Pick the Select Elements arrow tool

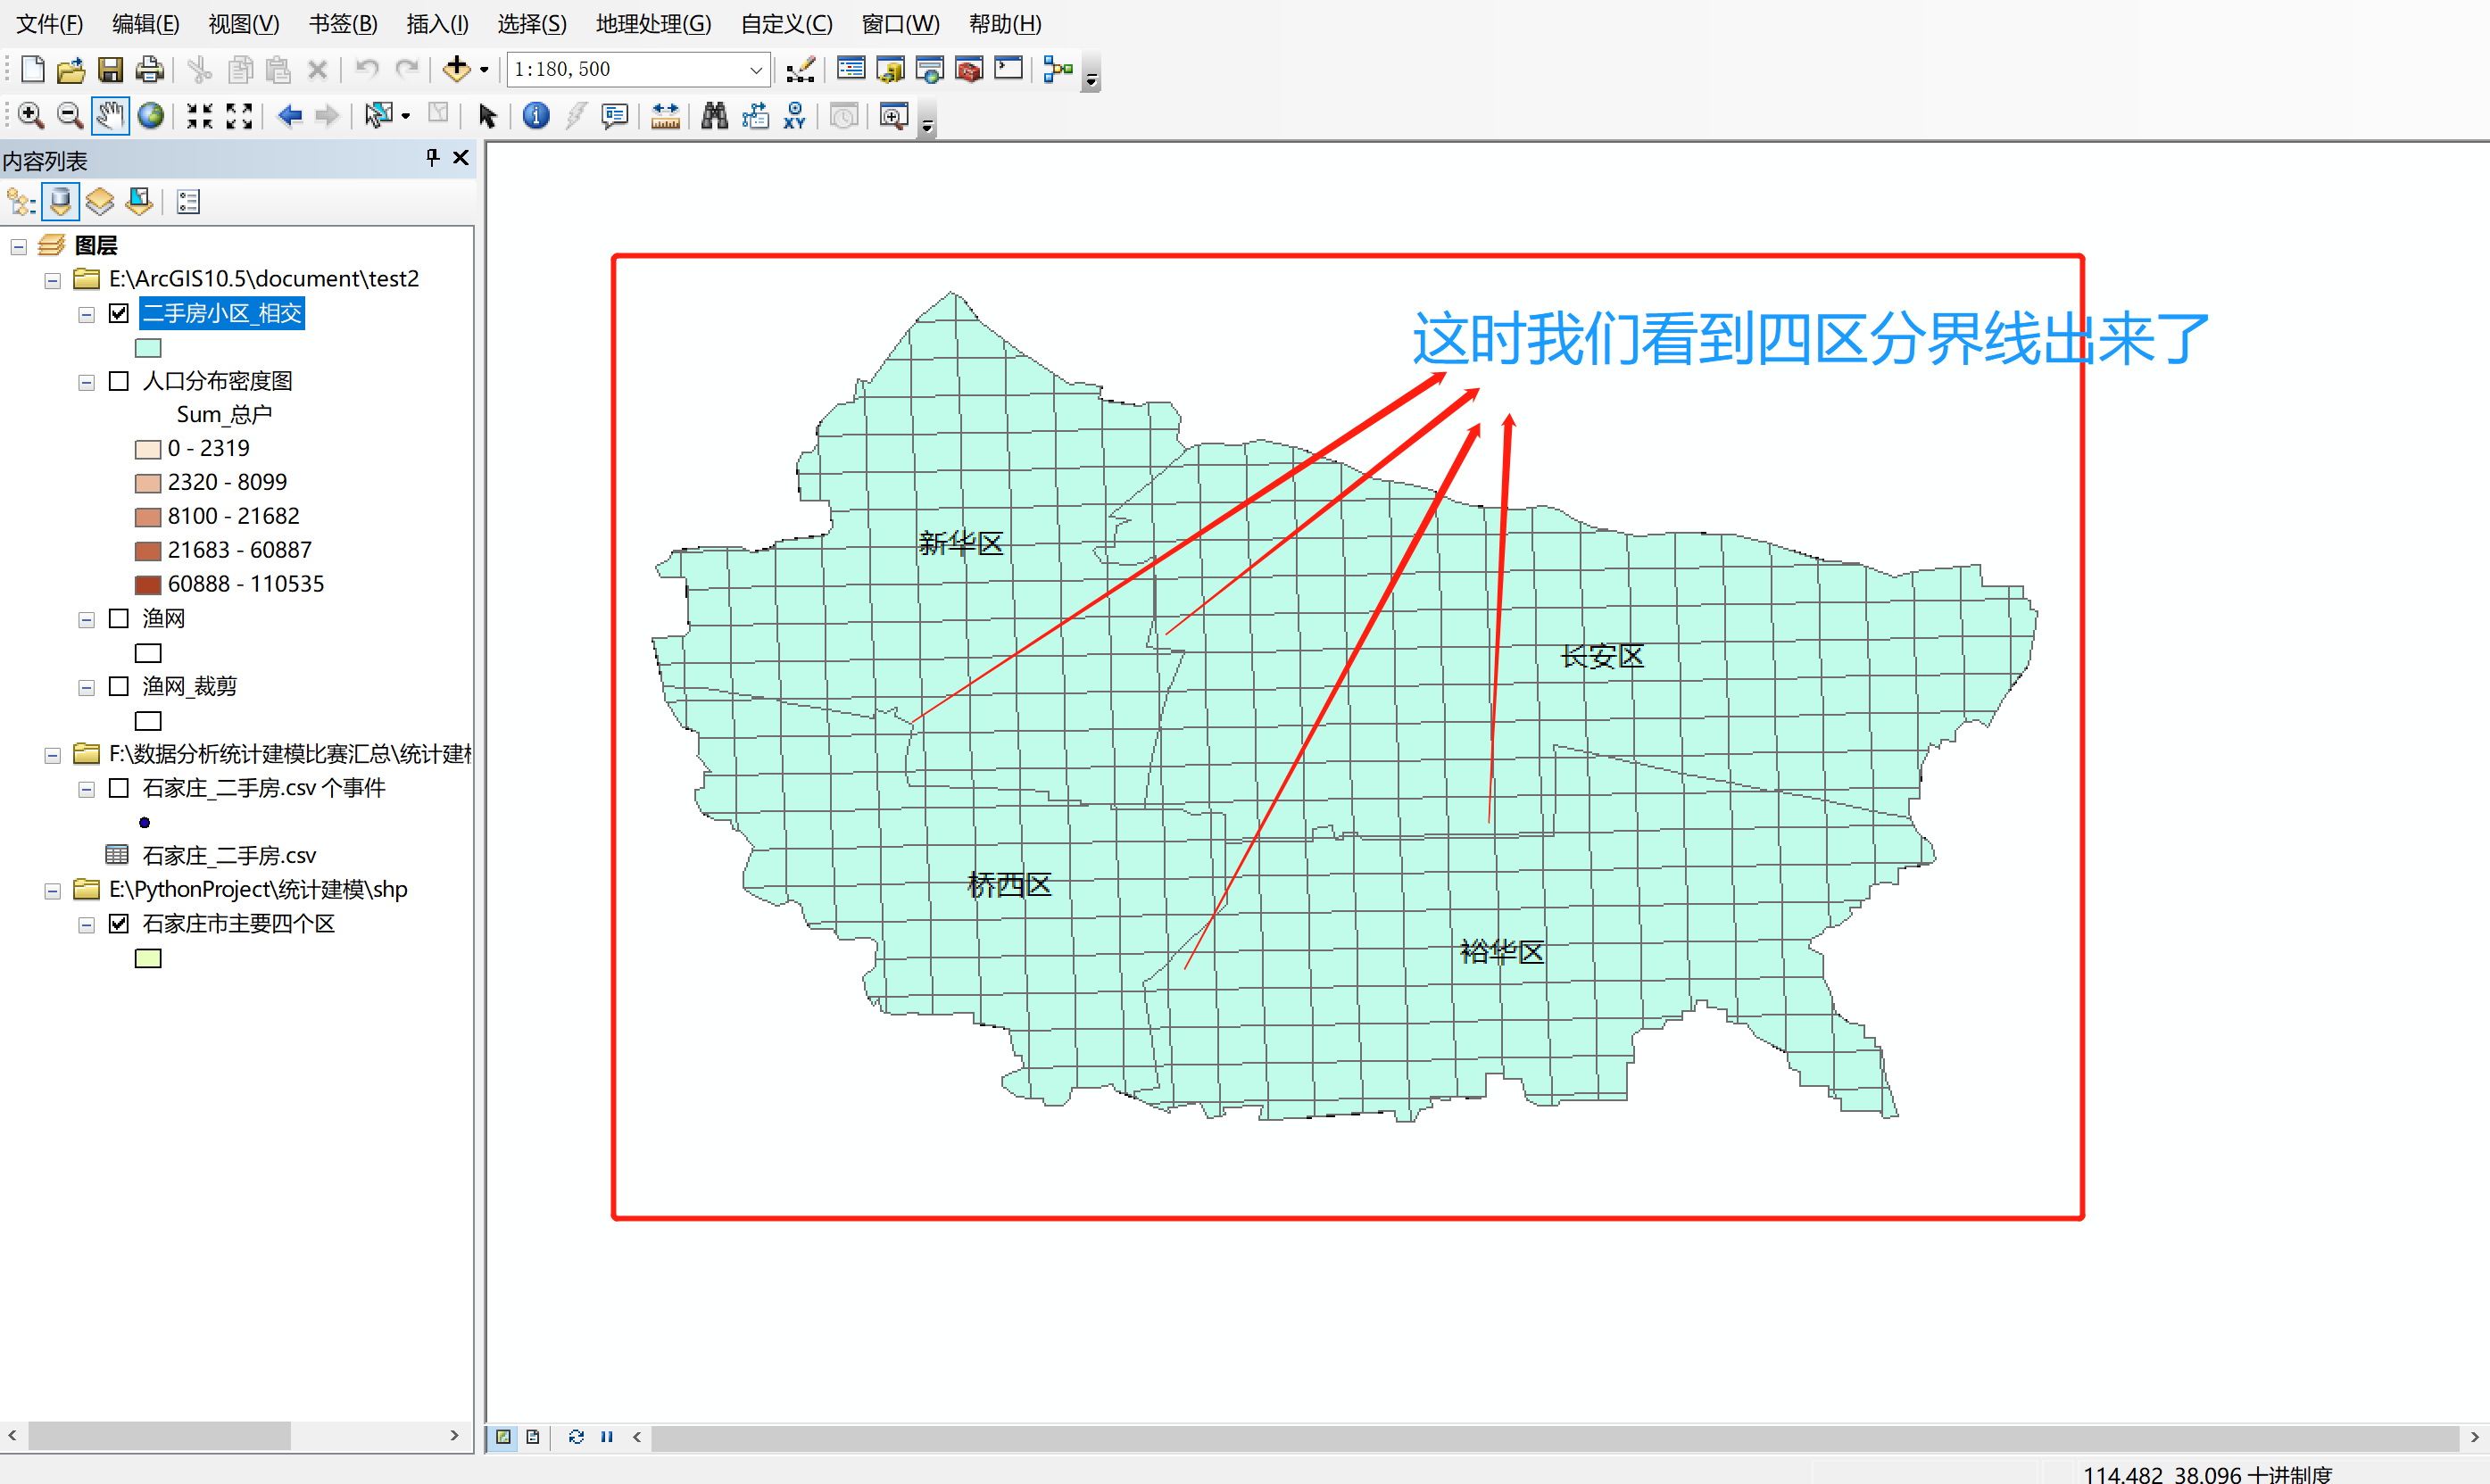pyautogui.click(x=487, y=116)
